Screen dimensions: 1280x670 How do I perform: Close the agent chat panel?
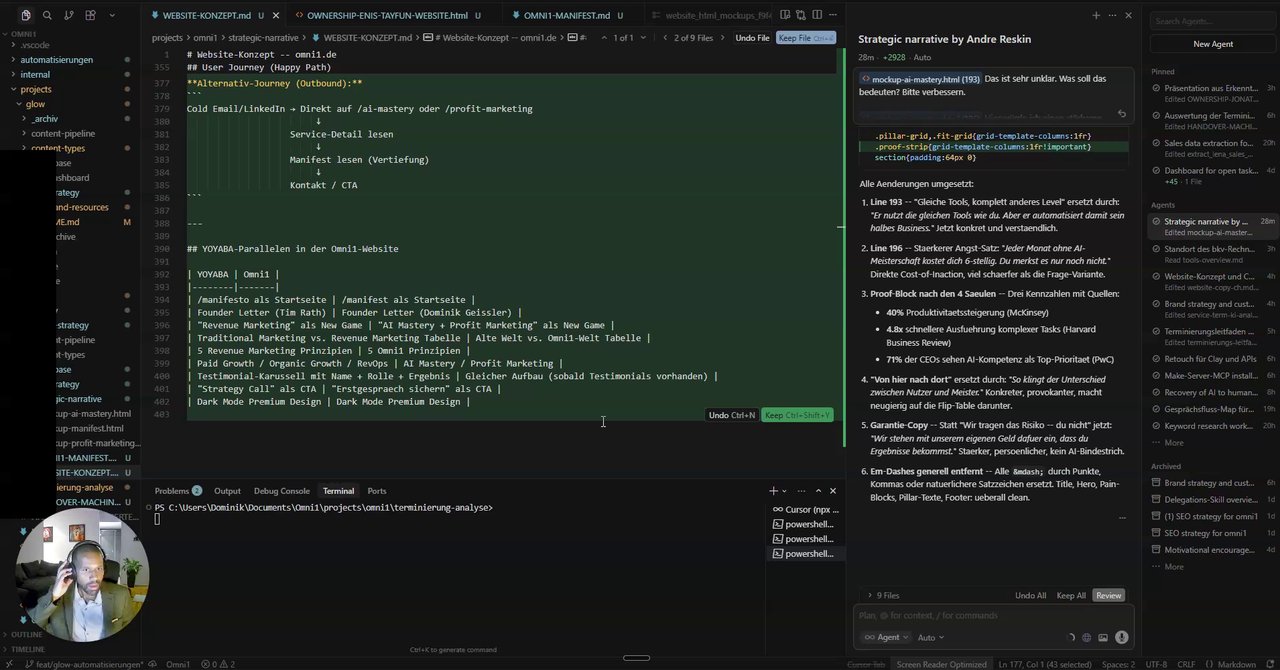(1129, 16)
